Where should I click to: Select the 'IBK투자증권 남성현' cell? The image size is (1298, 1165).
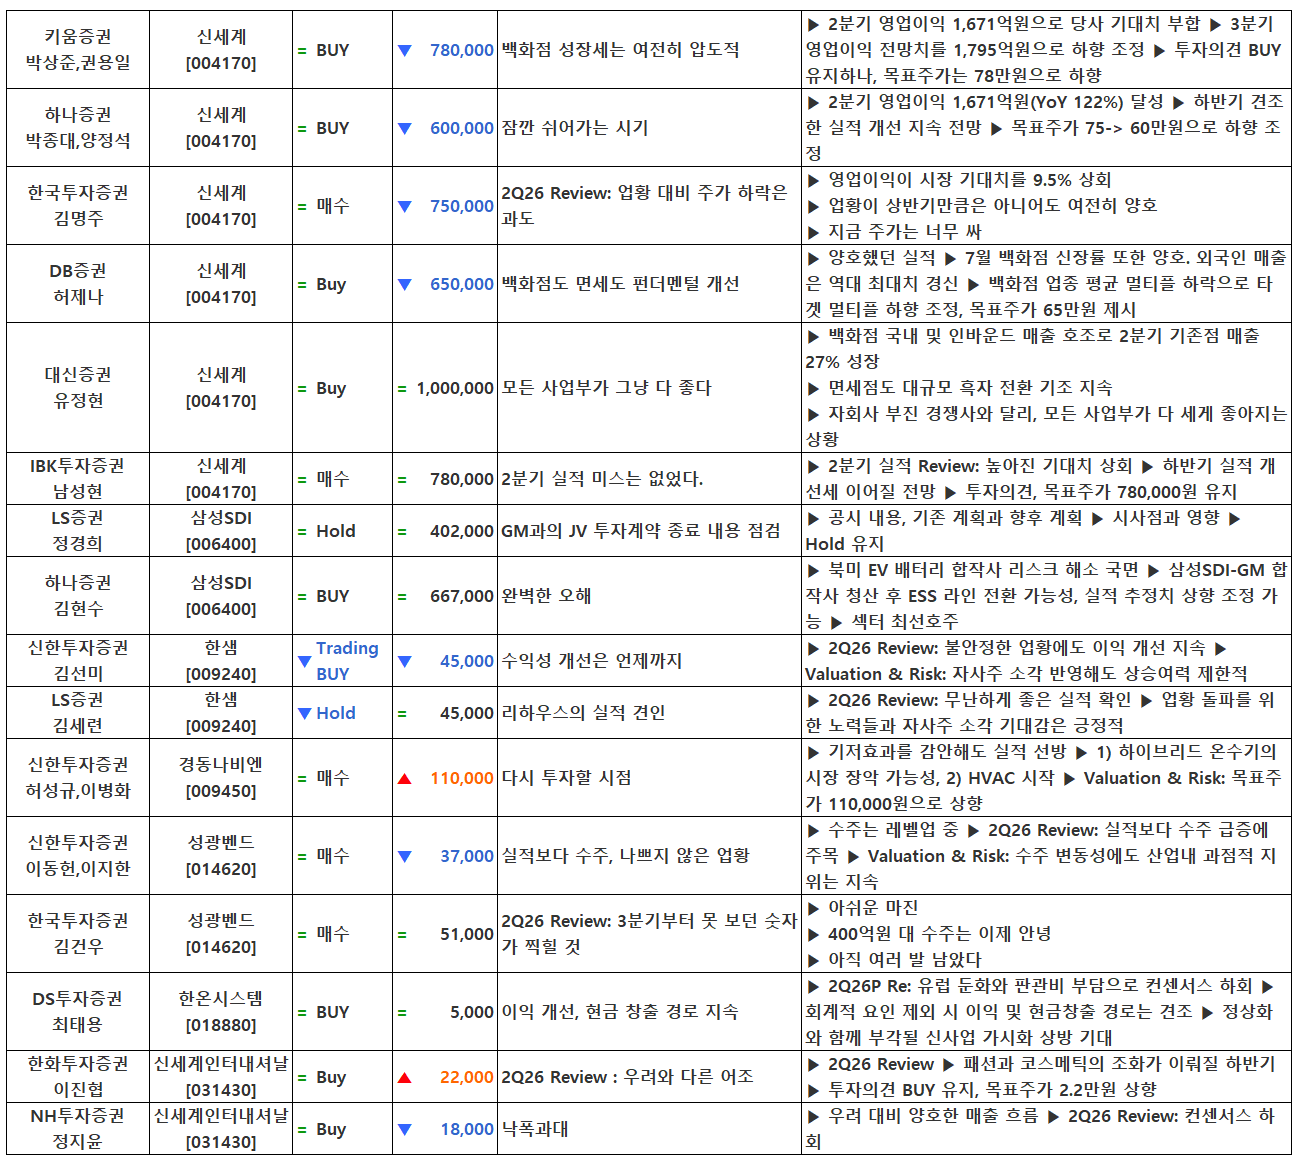(x=78, y=479)
